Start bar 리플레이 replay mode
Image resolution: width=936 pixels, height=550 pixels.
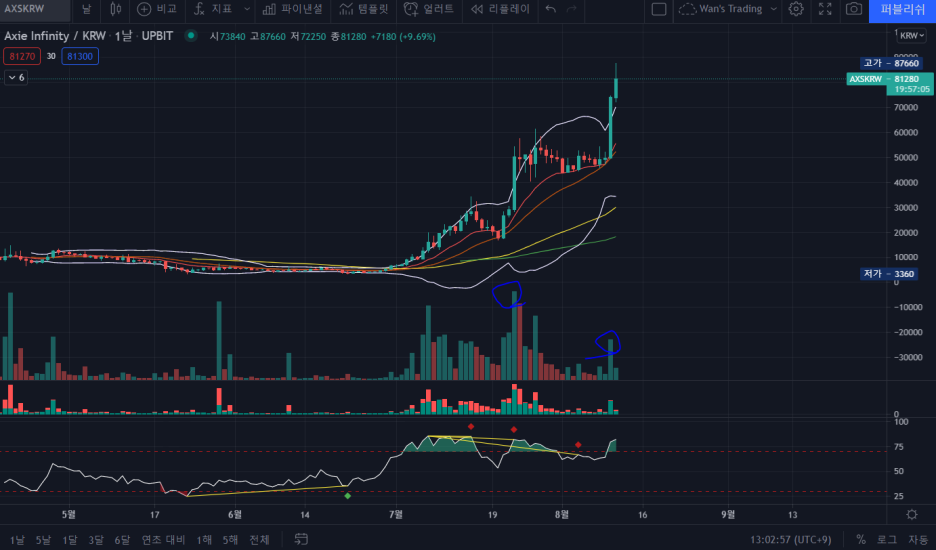pyautogui.click(x=500, y=9)
